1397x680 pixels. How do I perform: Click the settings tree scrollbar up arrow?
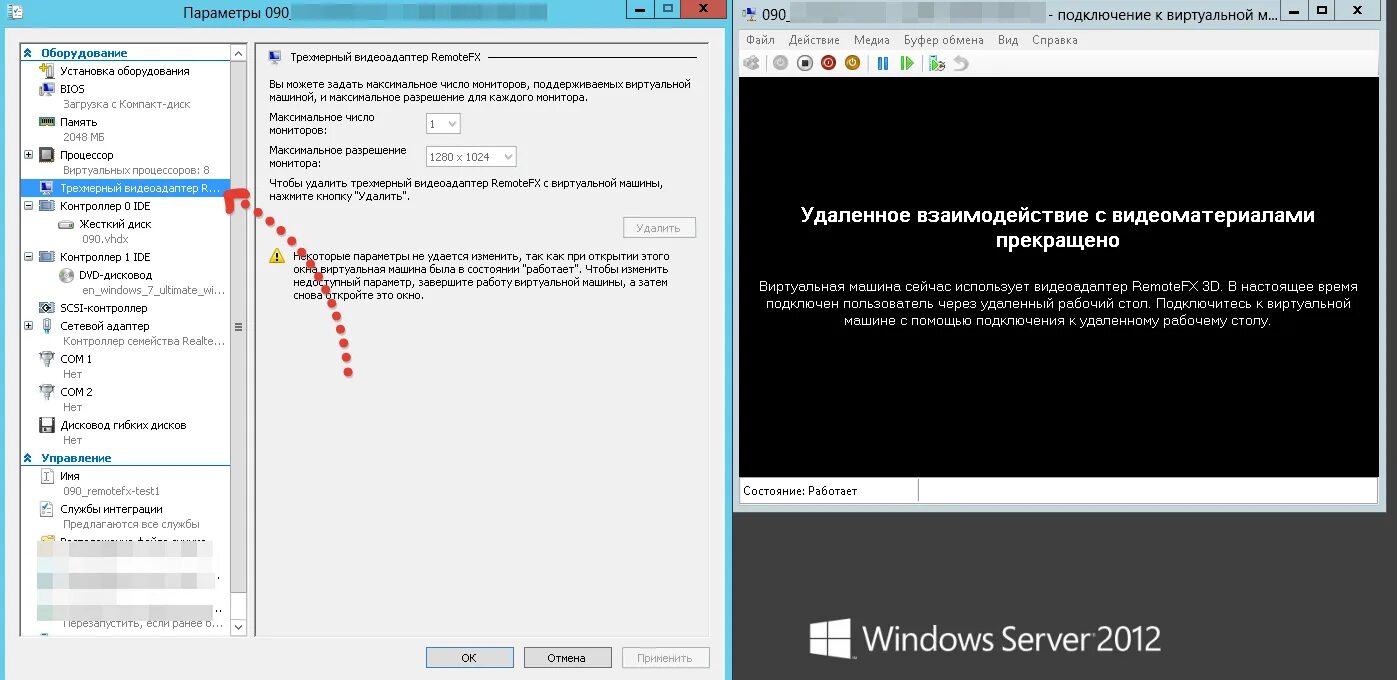tap(238, 53)
